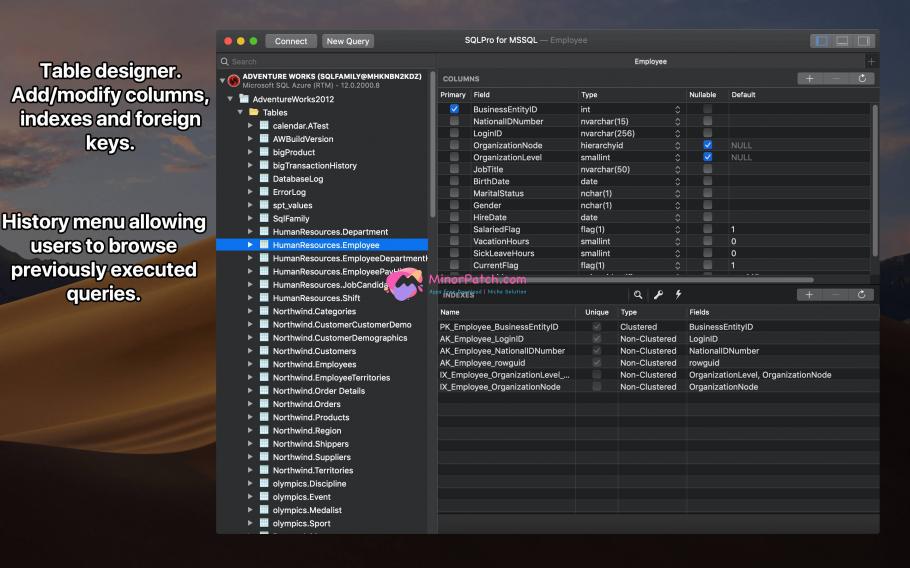Expand the Northwind.Customers table

coord(250,351)
